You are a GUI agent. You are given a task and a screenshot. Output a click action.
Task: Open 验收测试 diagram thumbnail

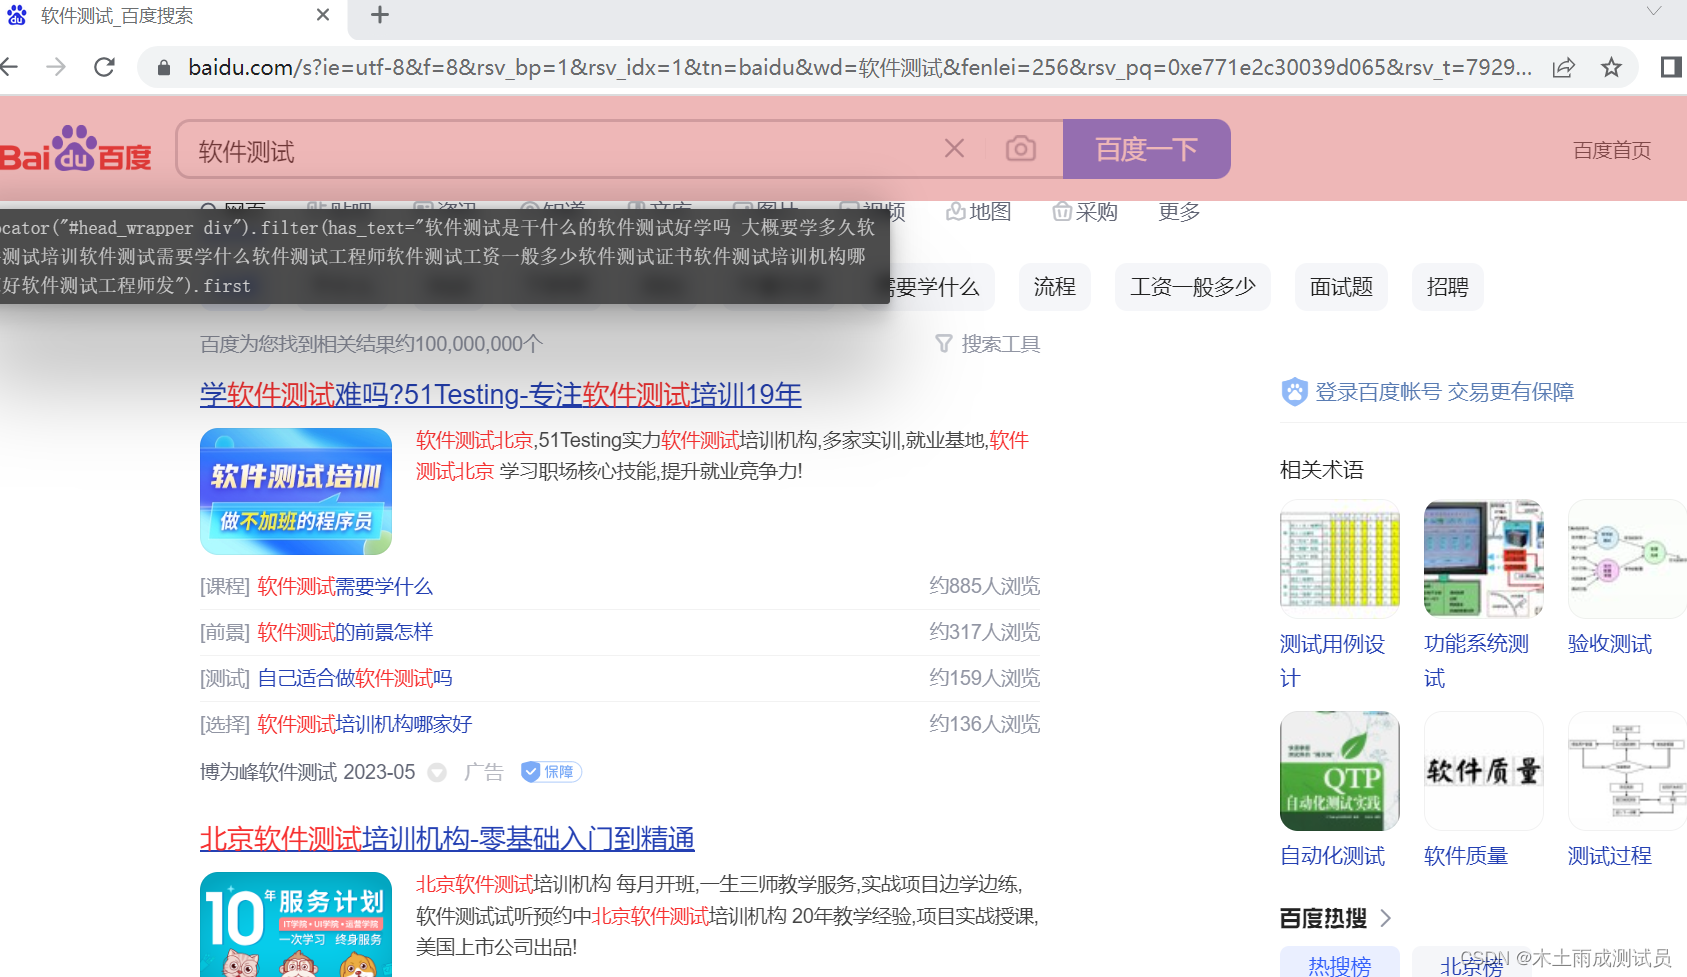(1627, 559)
